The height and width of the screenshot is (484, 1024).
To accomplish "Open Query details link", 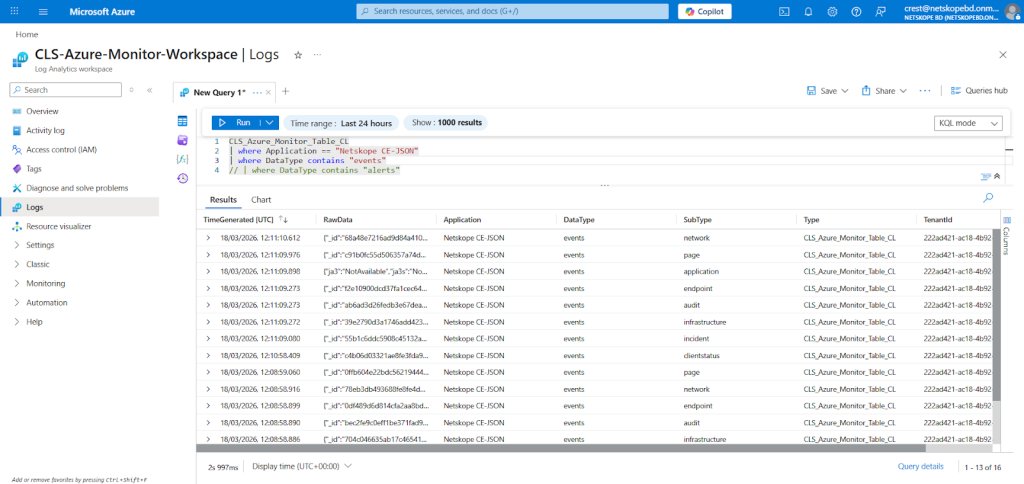I will point(920,466).
